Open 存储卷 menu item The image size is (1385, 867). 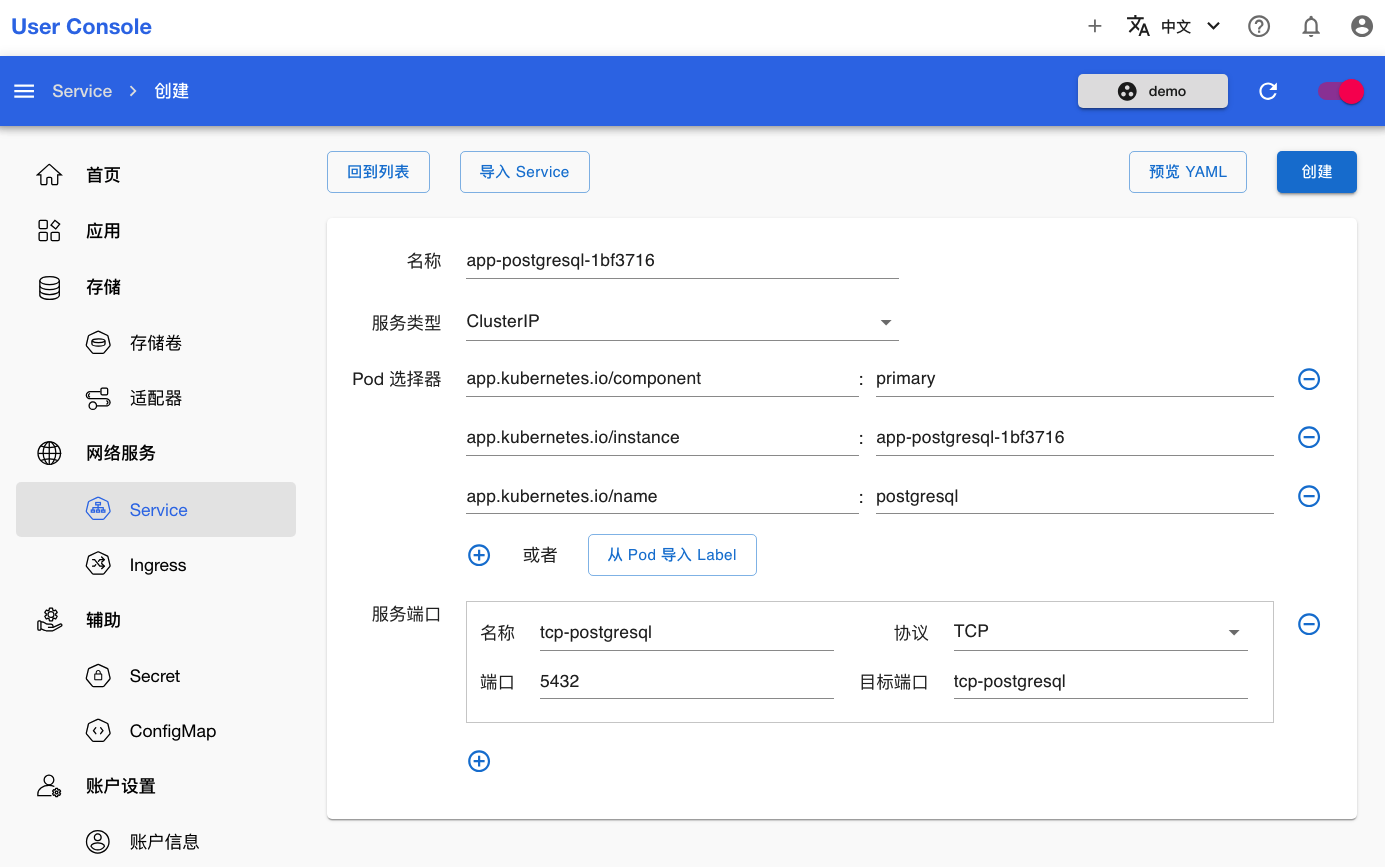click(x=156, y=343)
